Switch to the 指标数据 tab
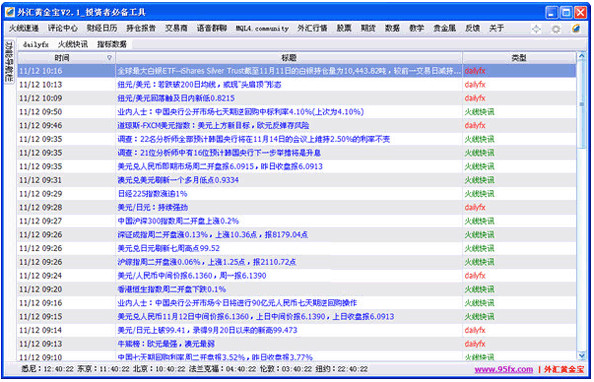 (112, 44)
